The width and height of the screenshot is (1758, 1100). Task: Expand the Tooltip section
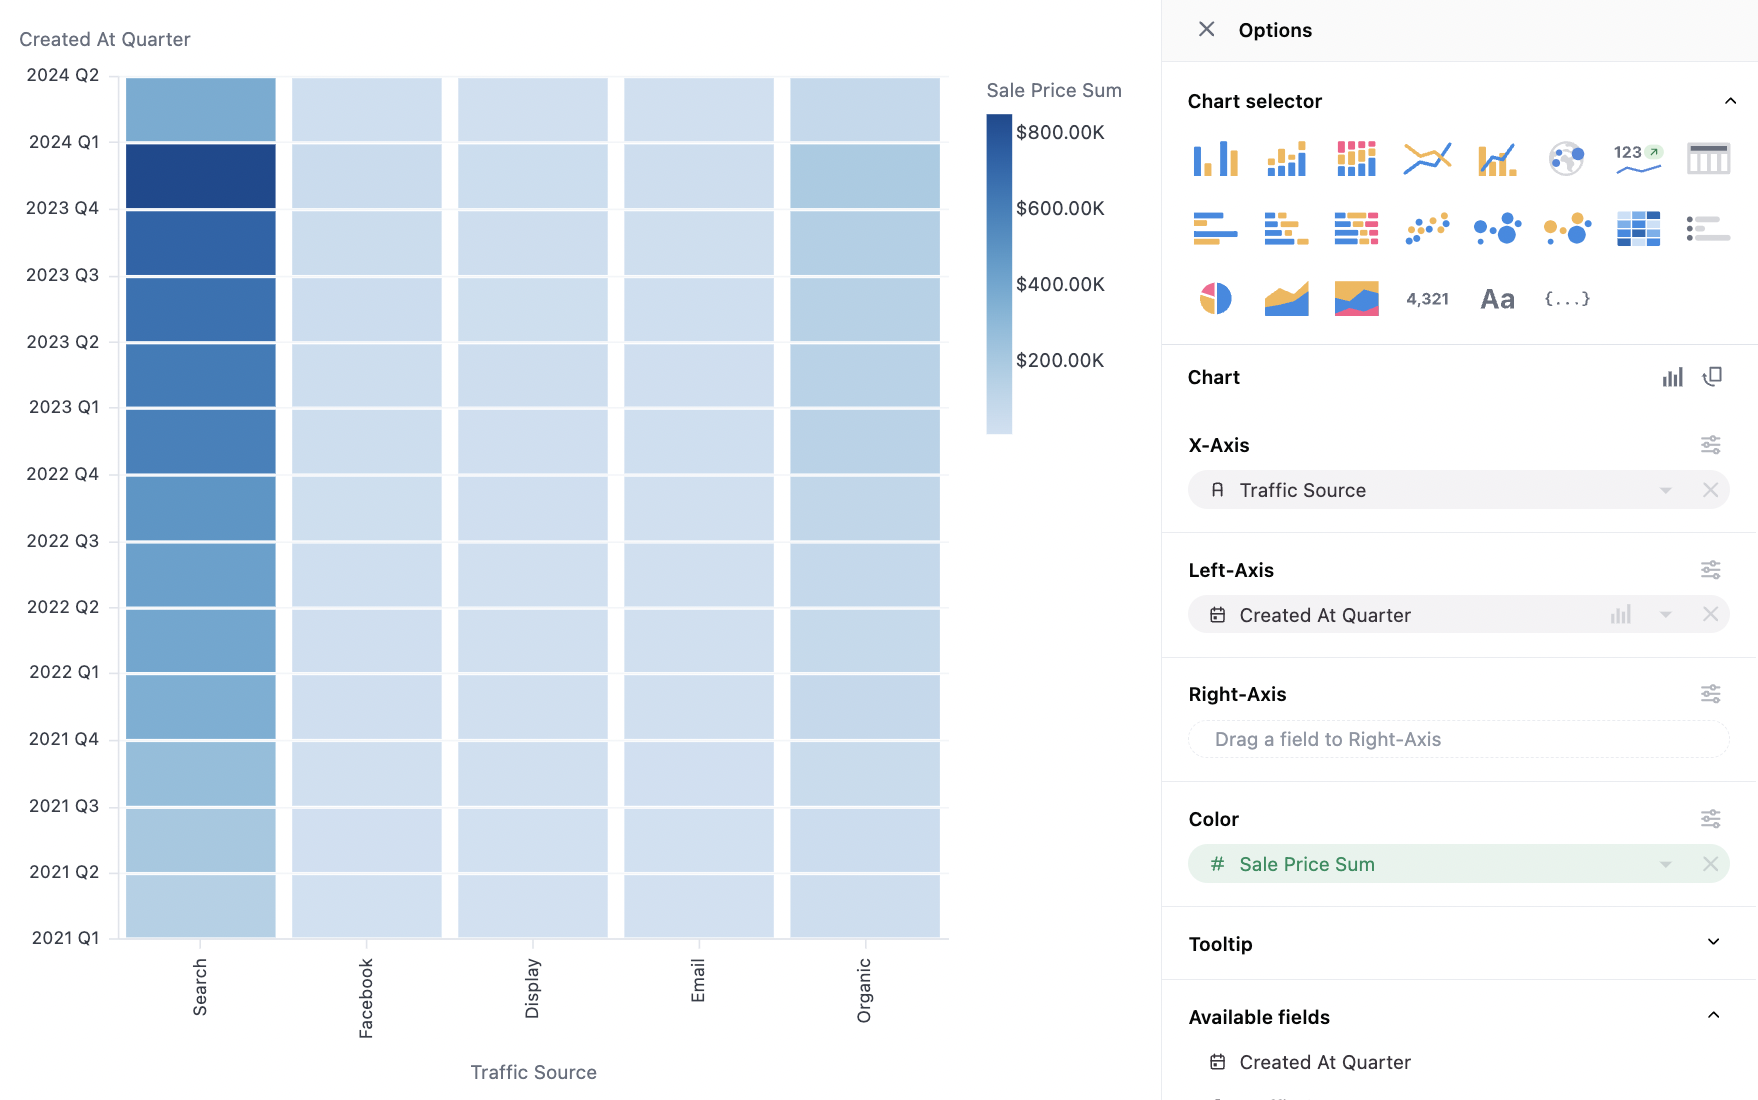tap(1712, 943)
